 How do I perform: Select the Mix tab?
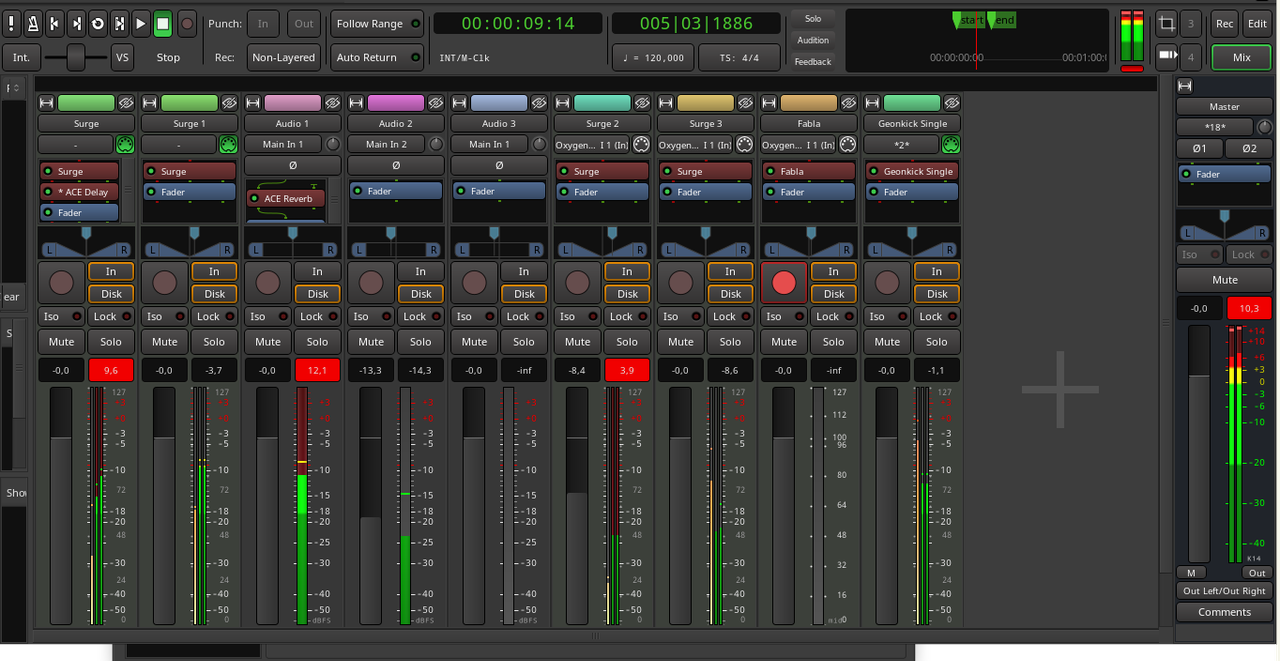pyautogui.click(x=1241, y=57)
